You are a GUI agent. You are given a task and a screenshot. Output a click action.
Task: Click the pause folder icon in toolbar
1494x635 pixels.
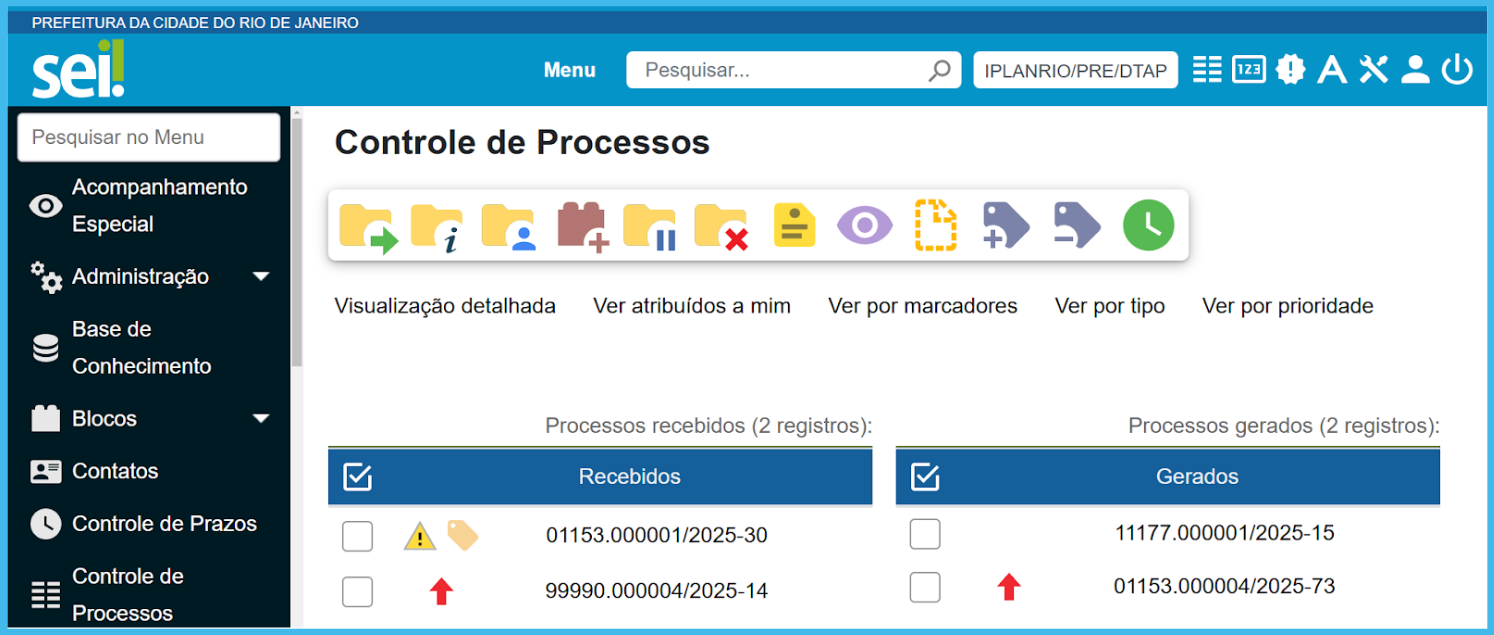click(651, 226)
